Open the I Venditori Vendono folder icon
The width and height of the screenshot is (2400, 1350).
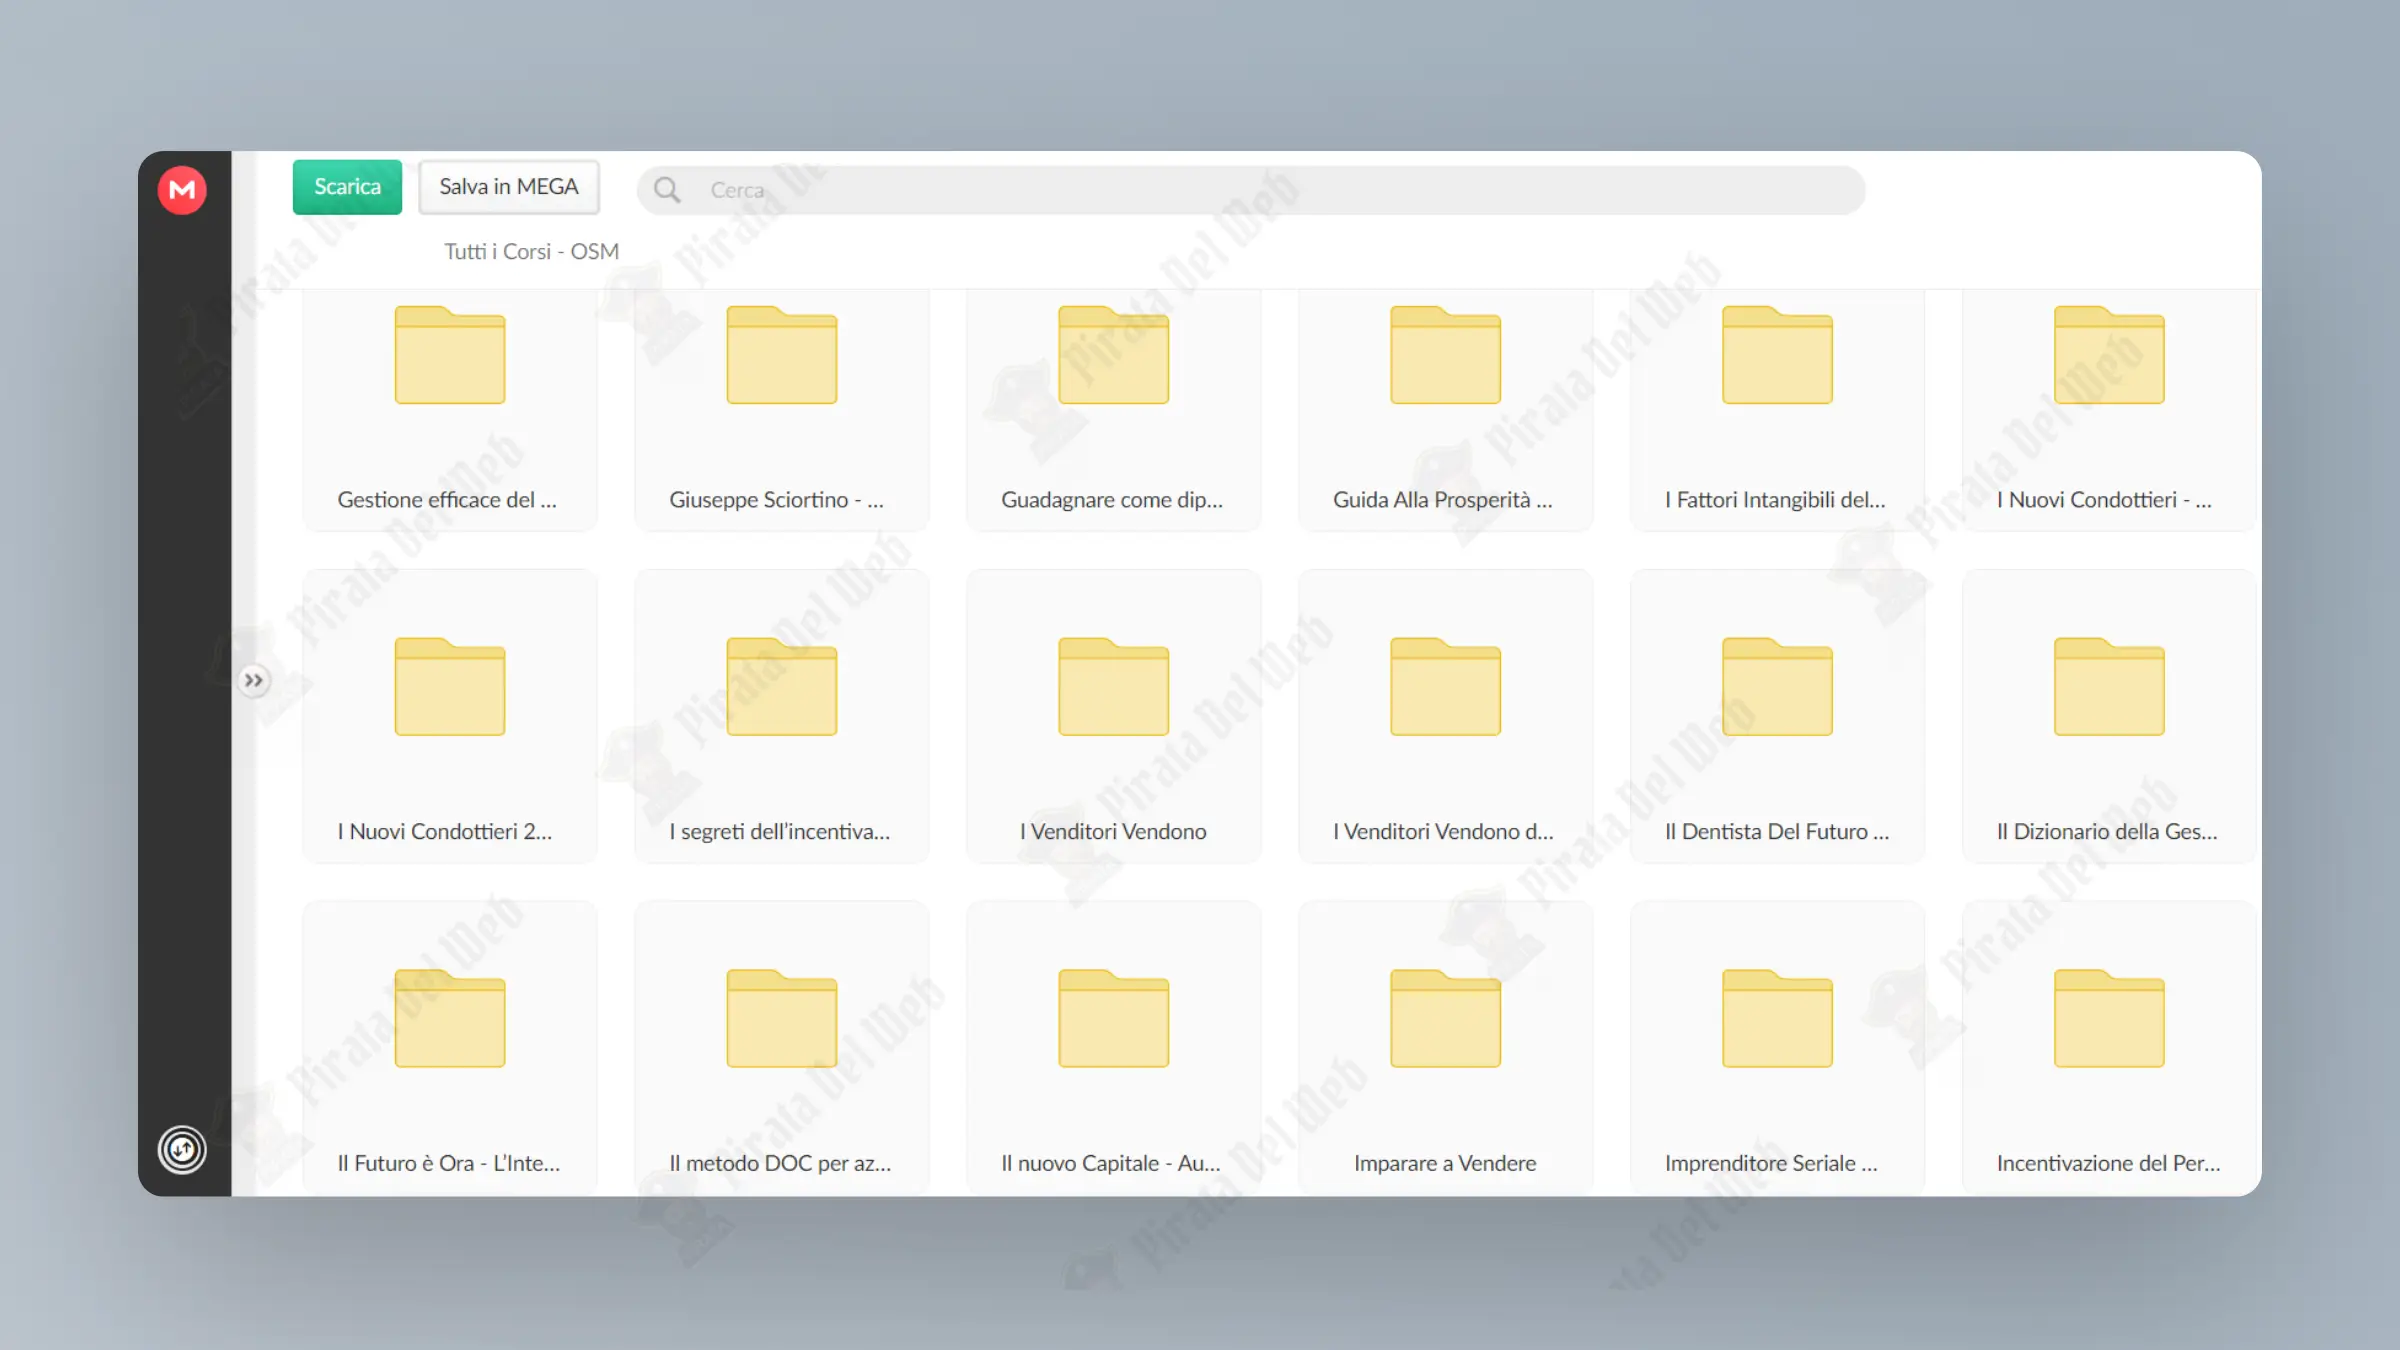tap(1114, 687)
